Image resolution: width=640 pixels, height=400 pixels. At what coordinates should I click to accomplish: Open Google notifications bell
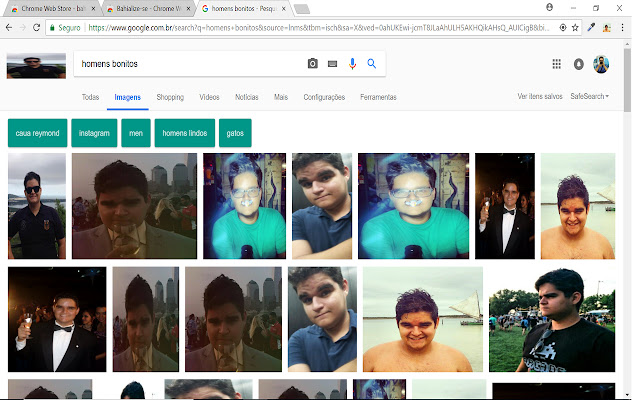(x=579, y=64)
